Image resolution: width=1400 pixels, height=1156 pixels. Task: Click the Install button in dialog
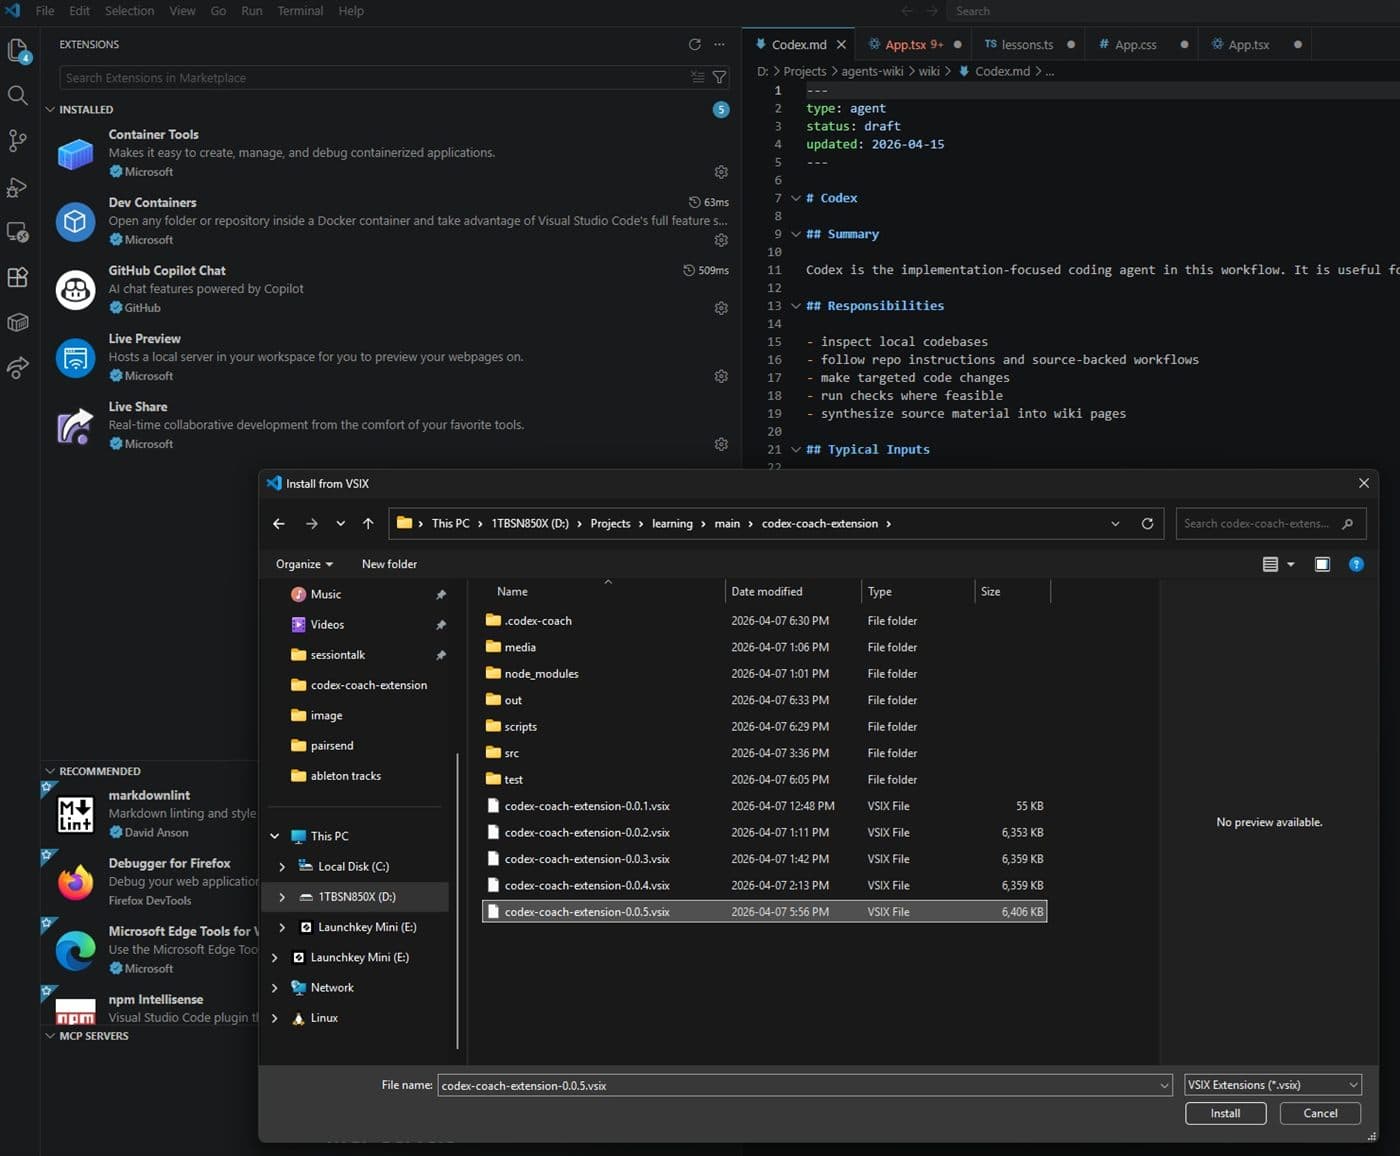[1225, 1113]
